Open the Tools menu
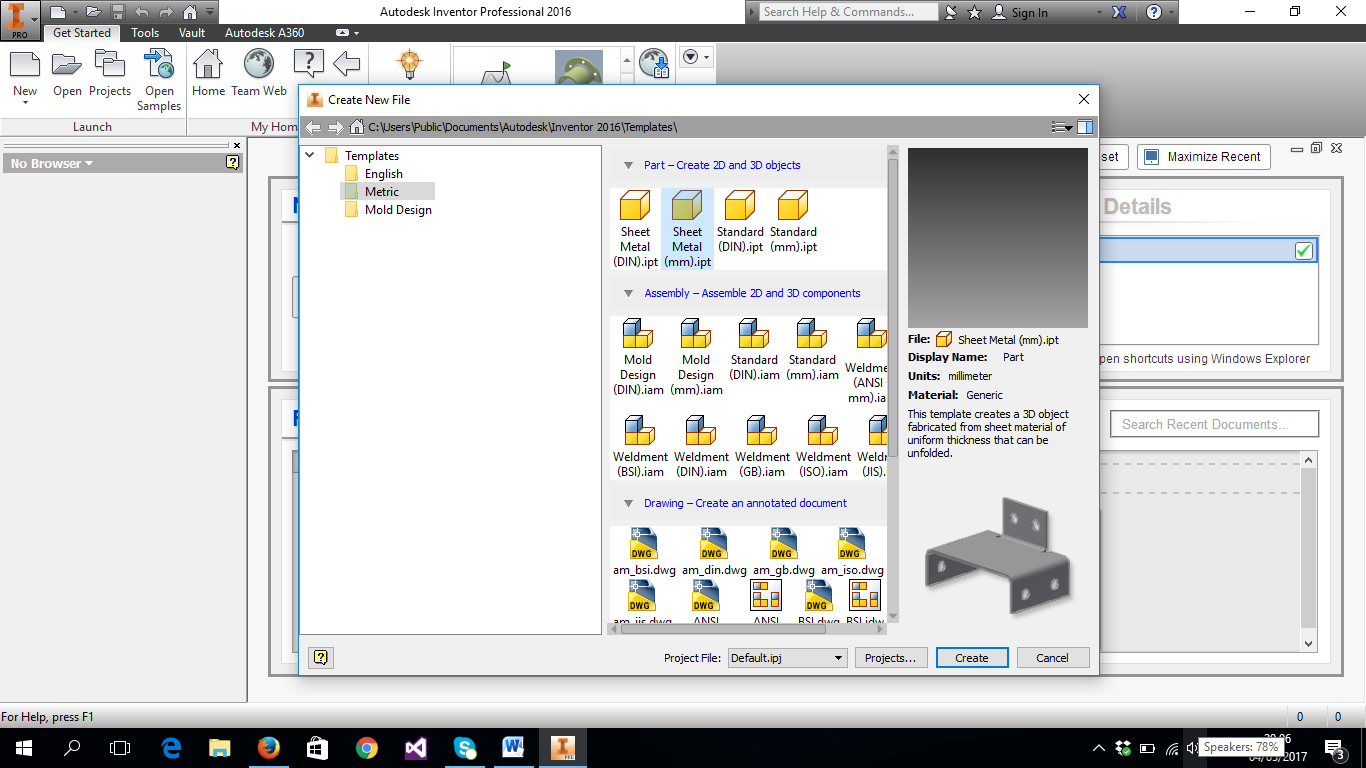Image resolution: width=1366 pixels, height=768 pixels. [x=144, y=32]
